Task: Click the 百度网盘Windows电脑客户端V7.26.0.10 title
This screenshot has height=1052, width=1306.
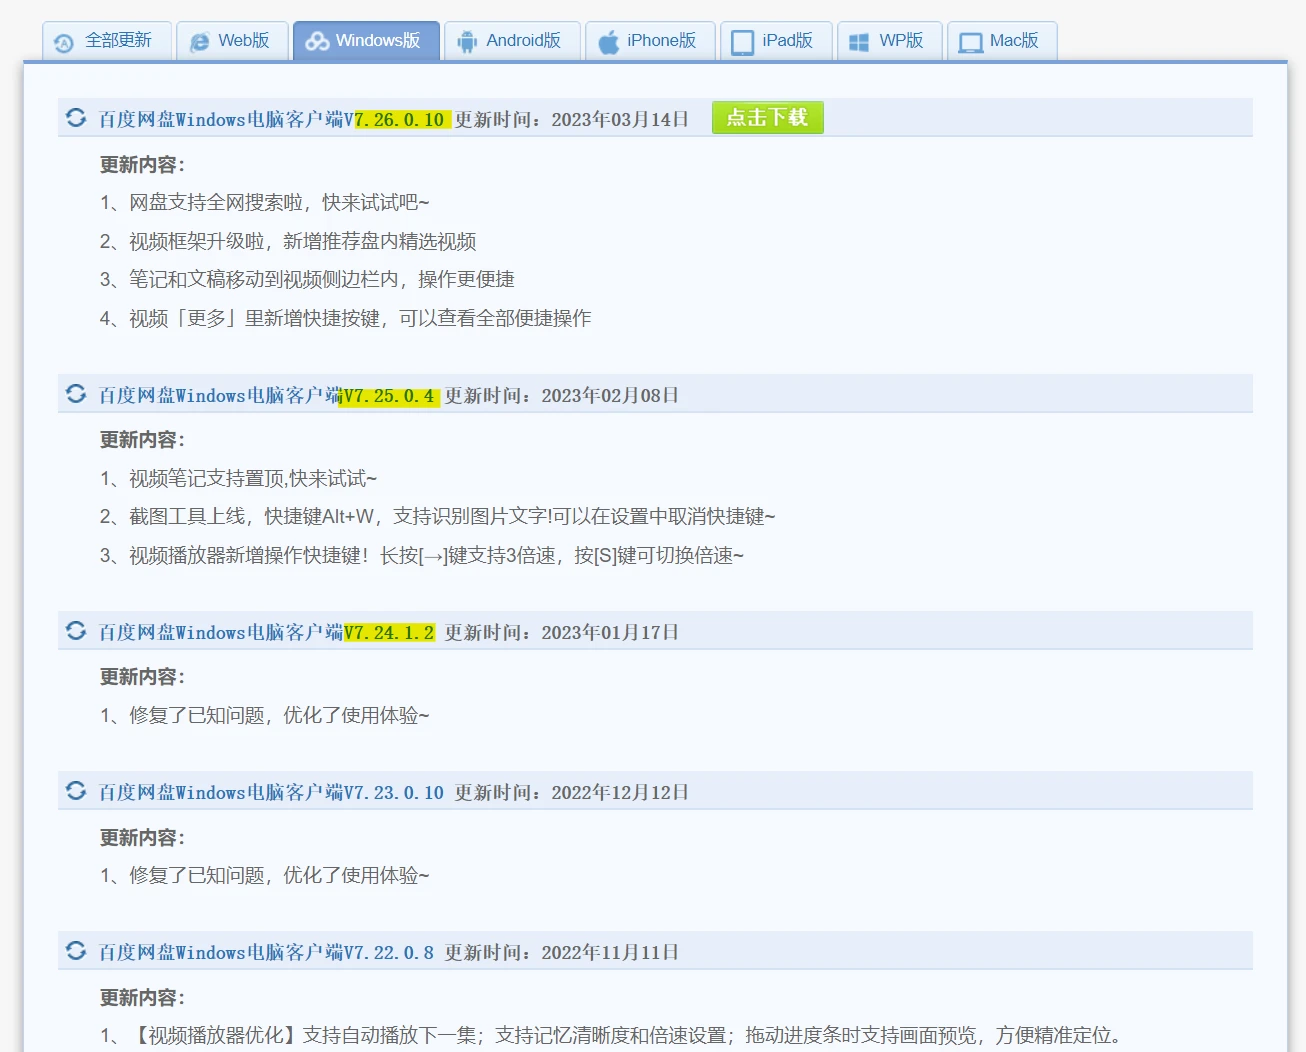Action: coord(271,120)
